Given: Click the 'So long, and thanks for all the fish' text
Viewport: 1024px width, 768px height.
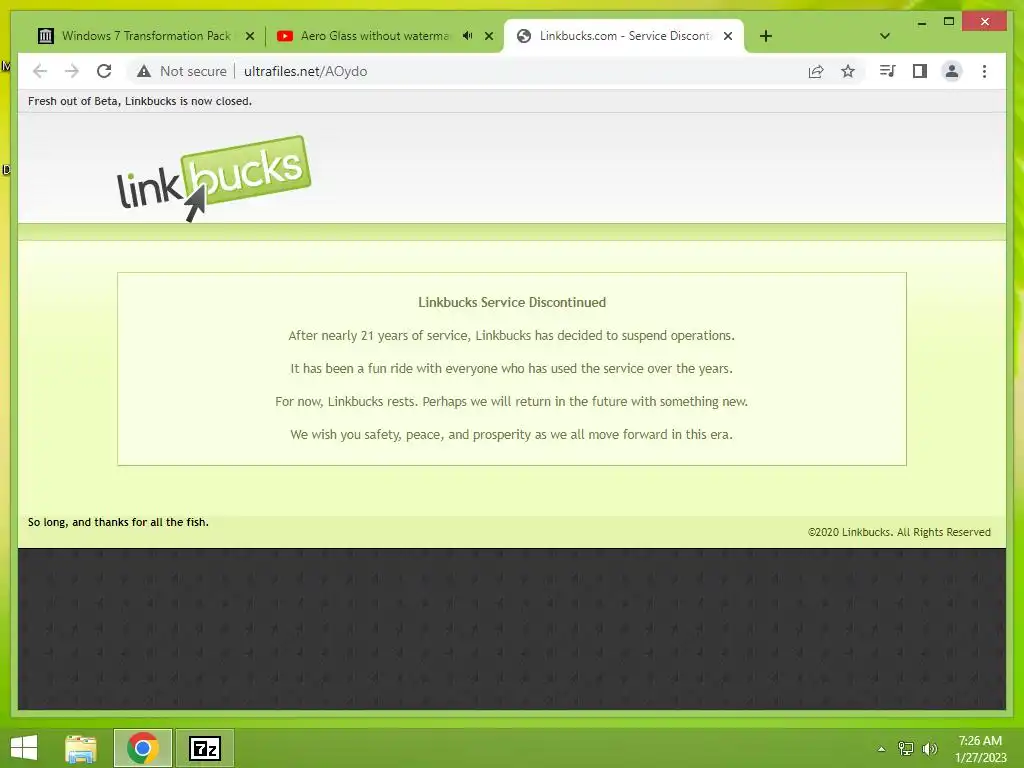Looking at the screenshot, I should [x=118, y=522].
